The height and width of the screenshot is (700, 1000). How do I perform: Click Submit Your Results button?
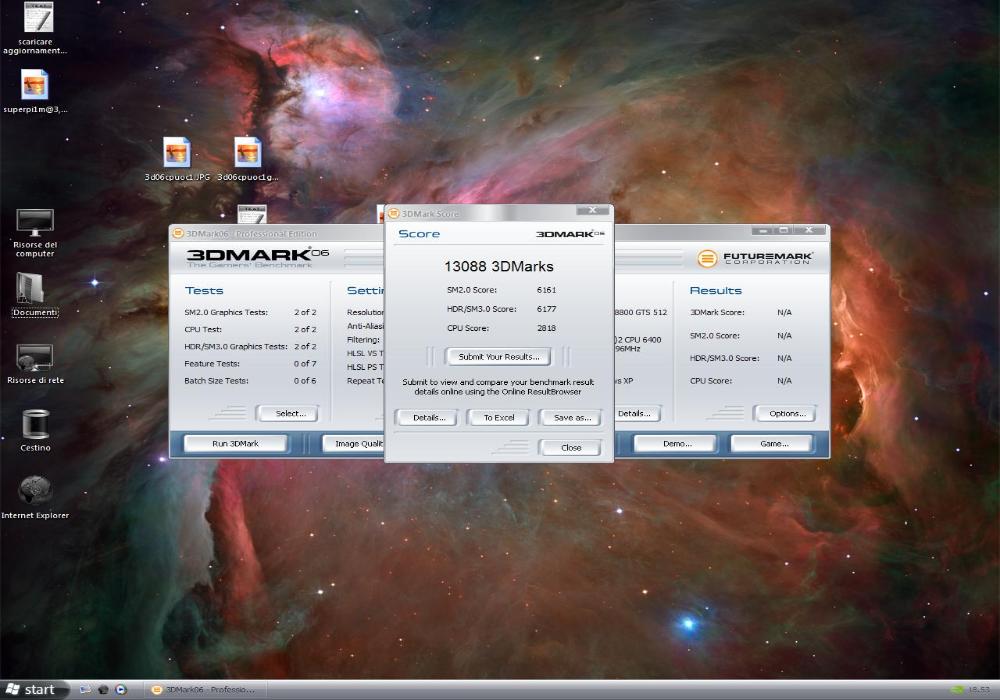tap(499, 357)
